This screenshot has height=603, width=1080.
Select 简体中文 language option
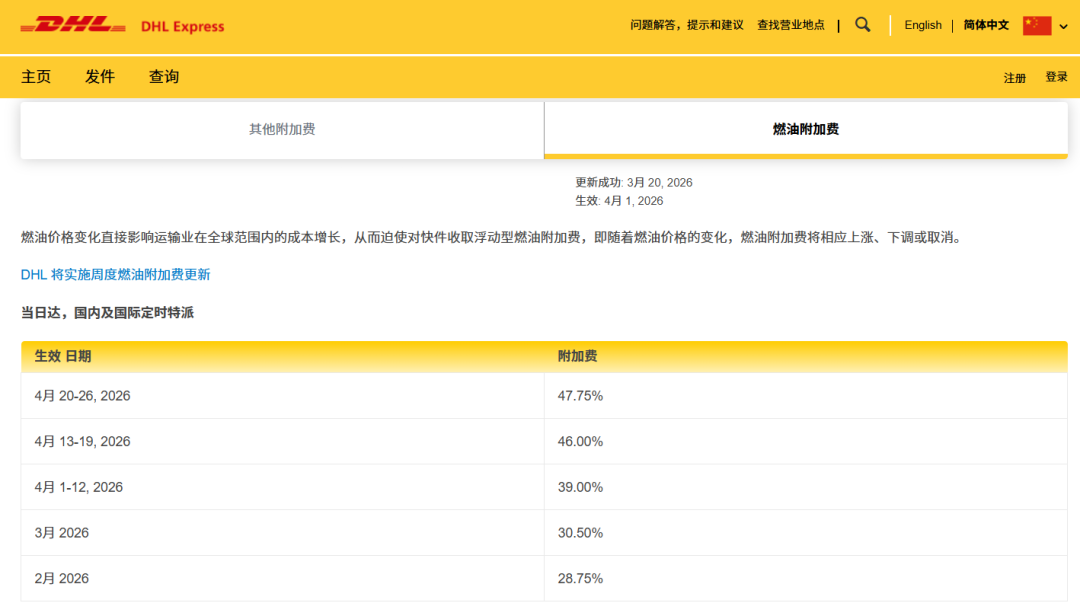[x=986, y=25]
